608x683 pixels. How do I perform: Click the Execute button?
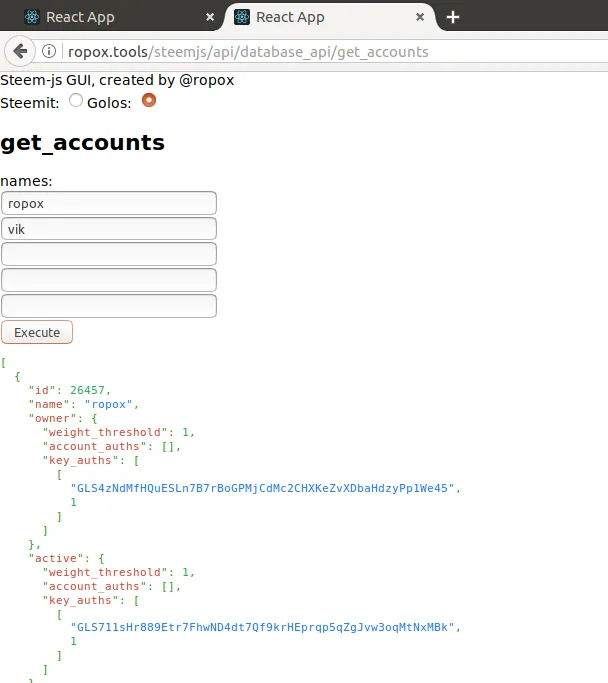37,332
